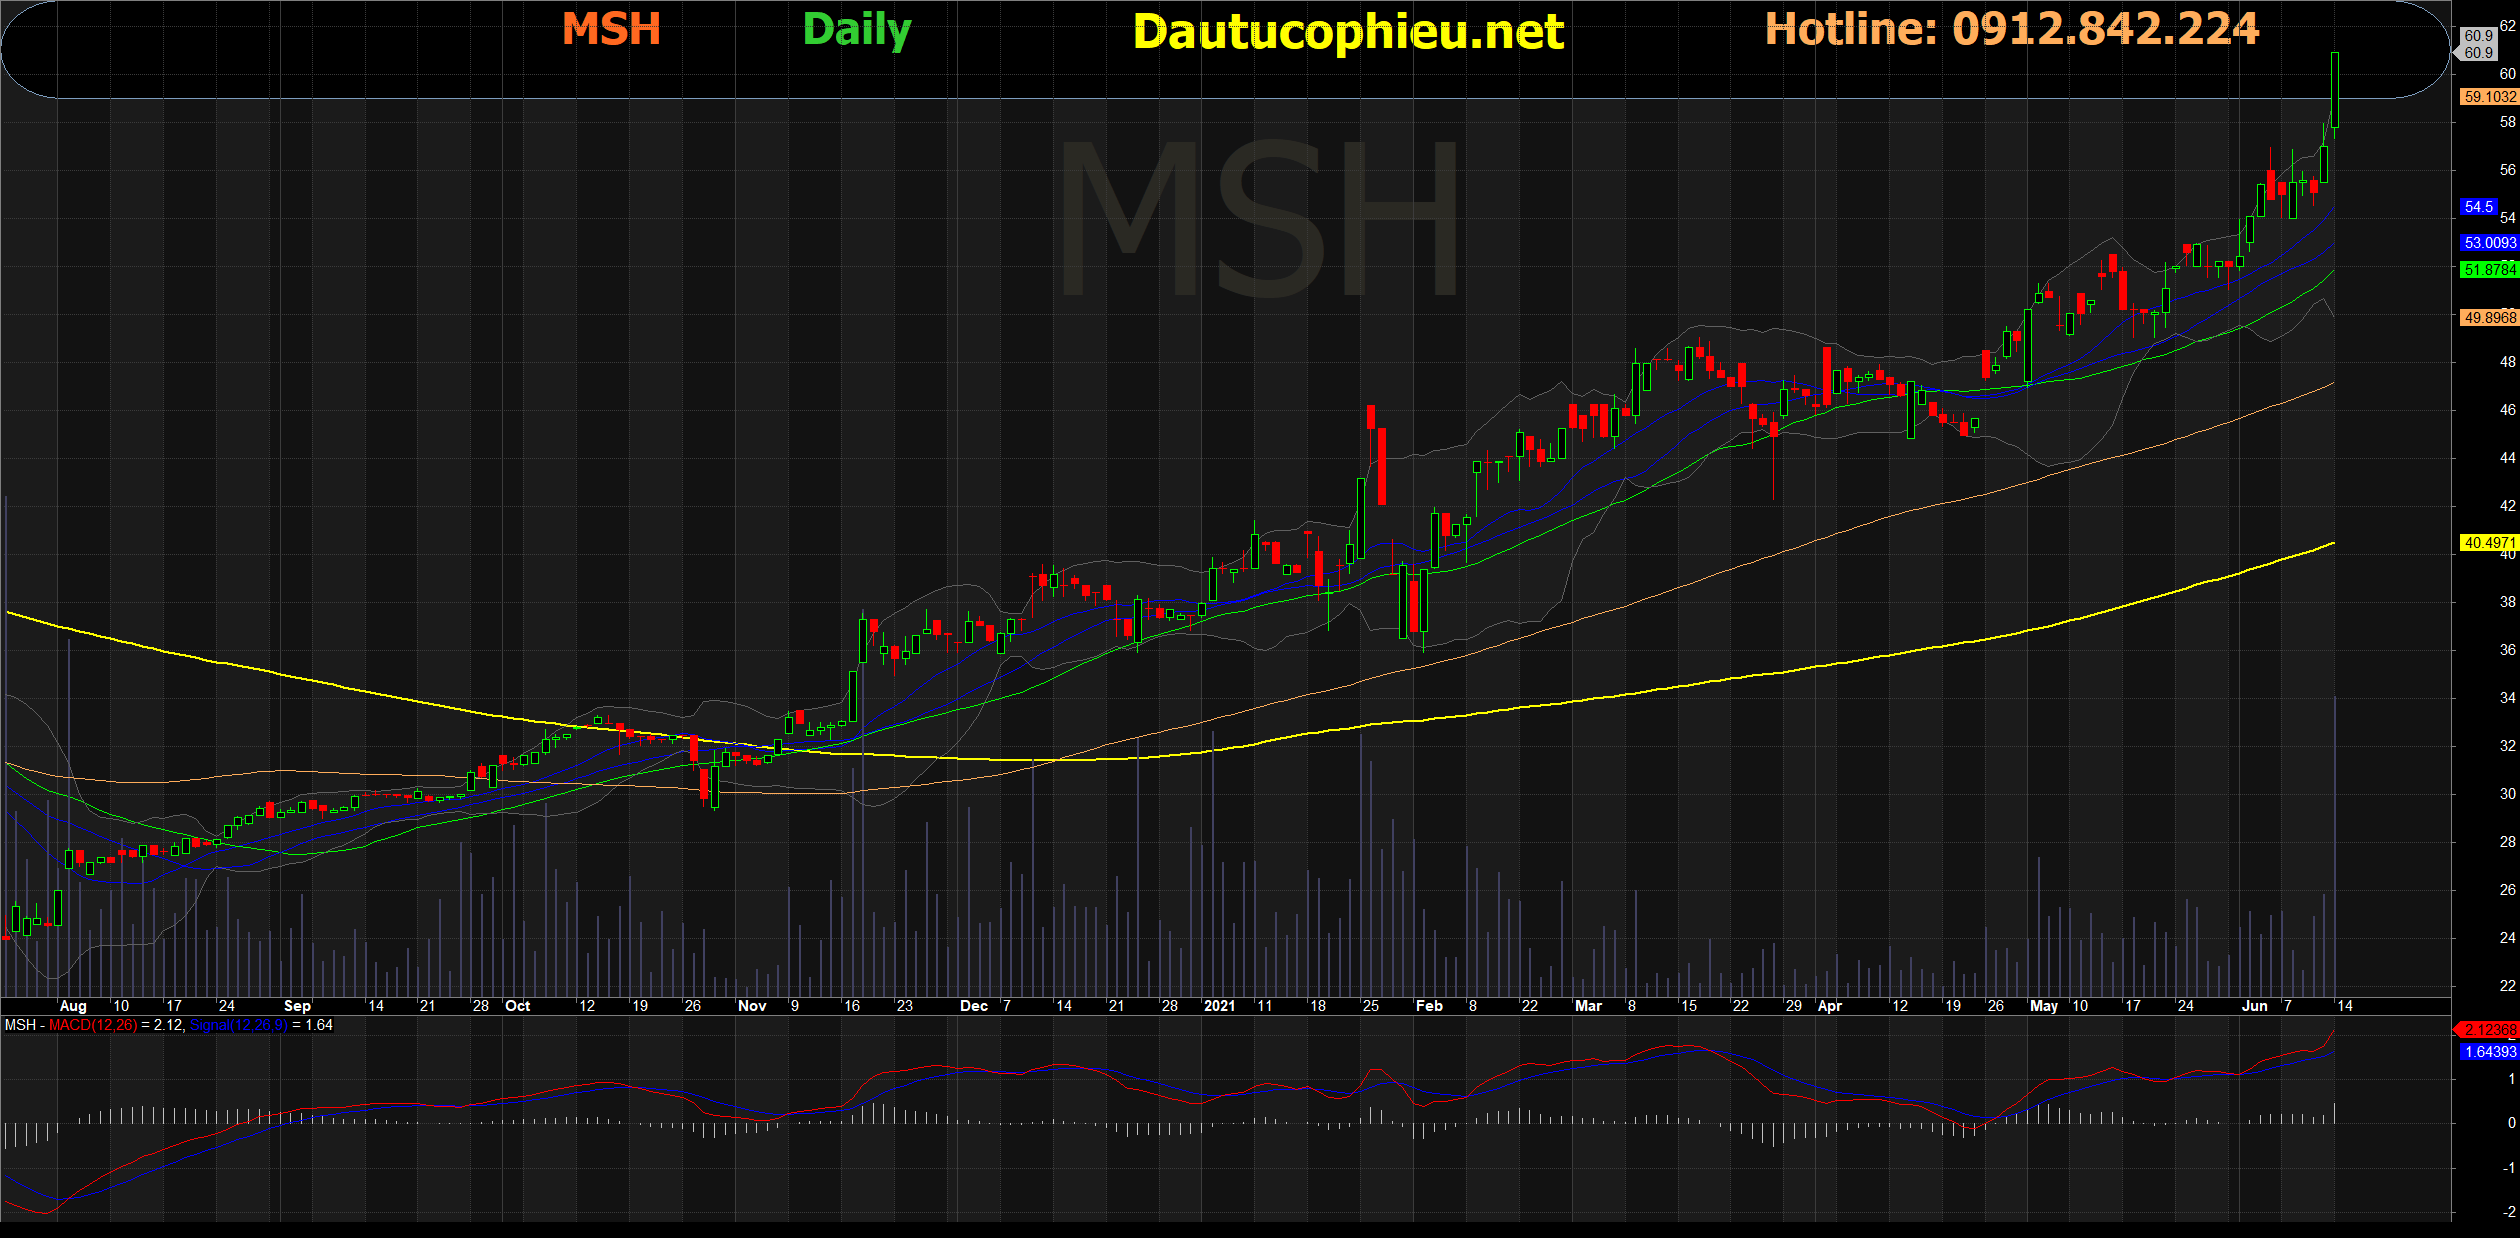Click the orange 49.8968 price label
2520x1238 pixels.
(2489, 318)
